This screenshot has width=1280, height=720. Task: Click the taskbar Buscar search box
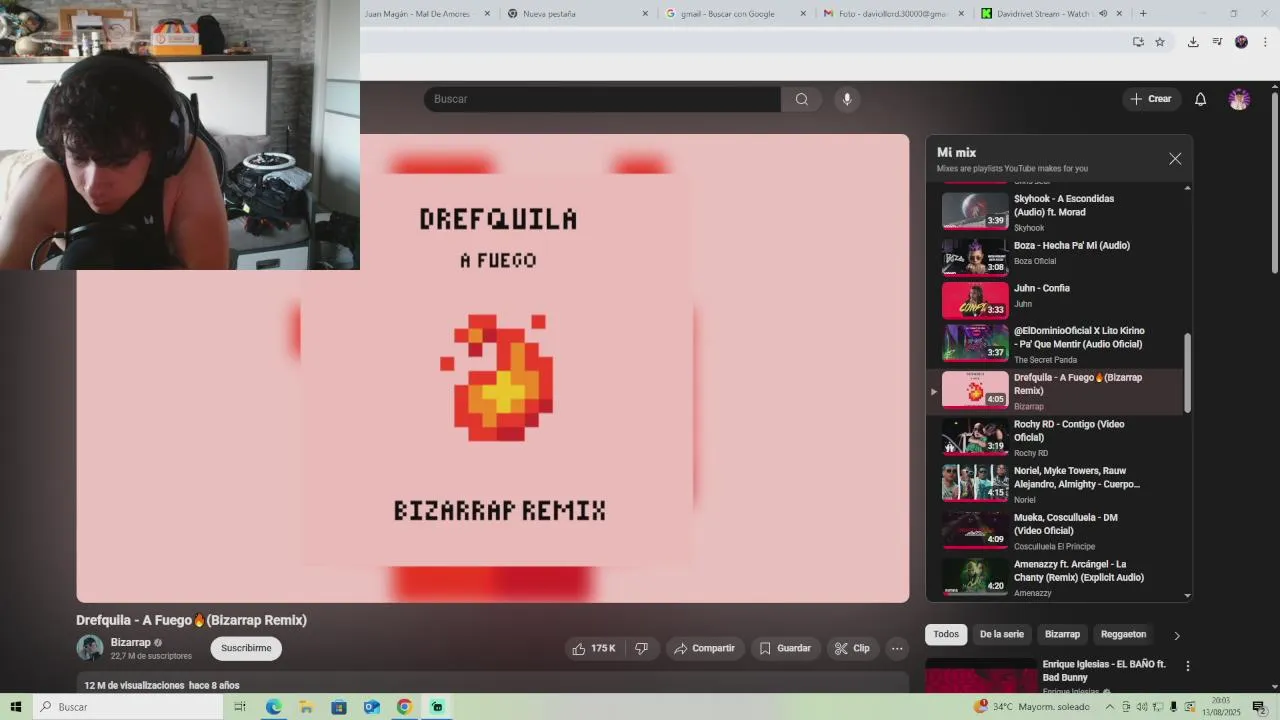[128, 707]
